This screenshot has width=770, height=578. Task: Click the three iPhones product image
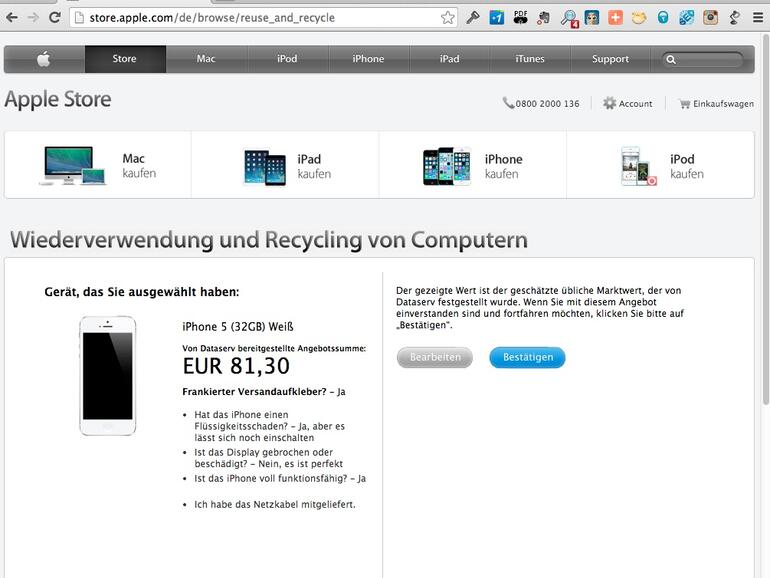click(x=447, y=166)
